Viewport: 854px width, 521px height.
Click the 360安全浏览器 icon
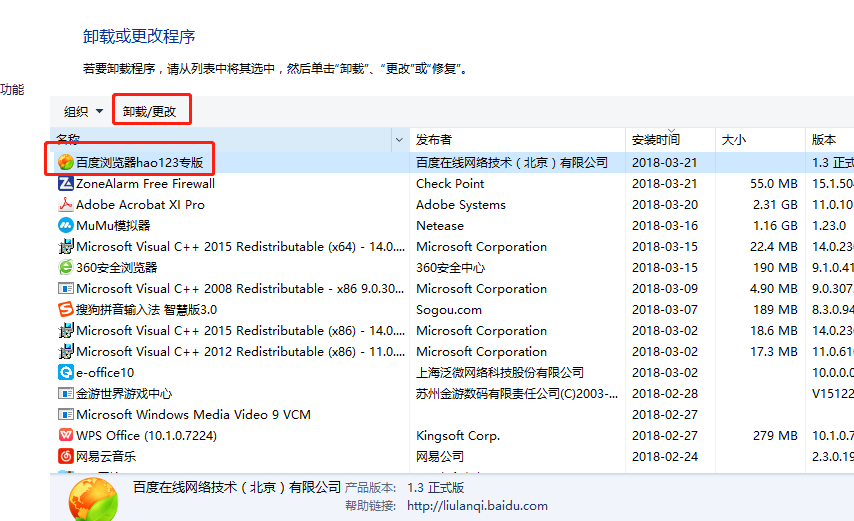(x=66, y=267)
